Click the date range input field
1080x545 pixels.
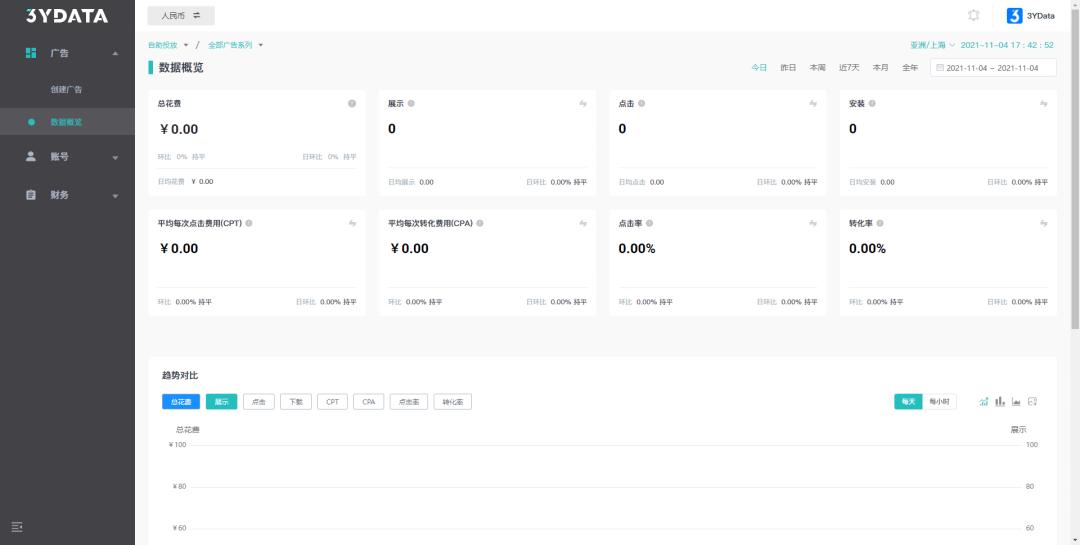click(992, 68)
